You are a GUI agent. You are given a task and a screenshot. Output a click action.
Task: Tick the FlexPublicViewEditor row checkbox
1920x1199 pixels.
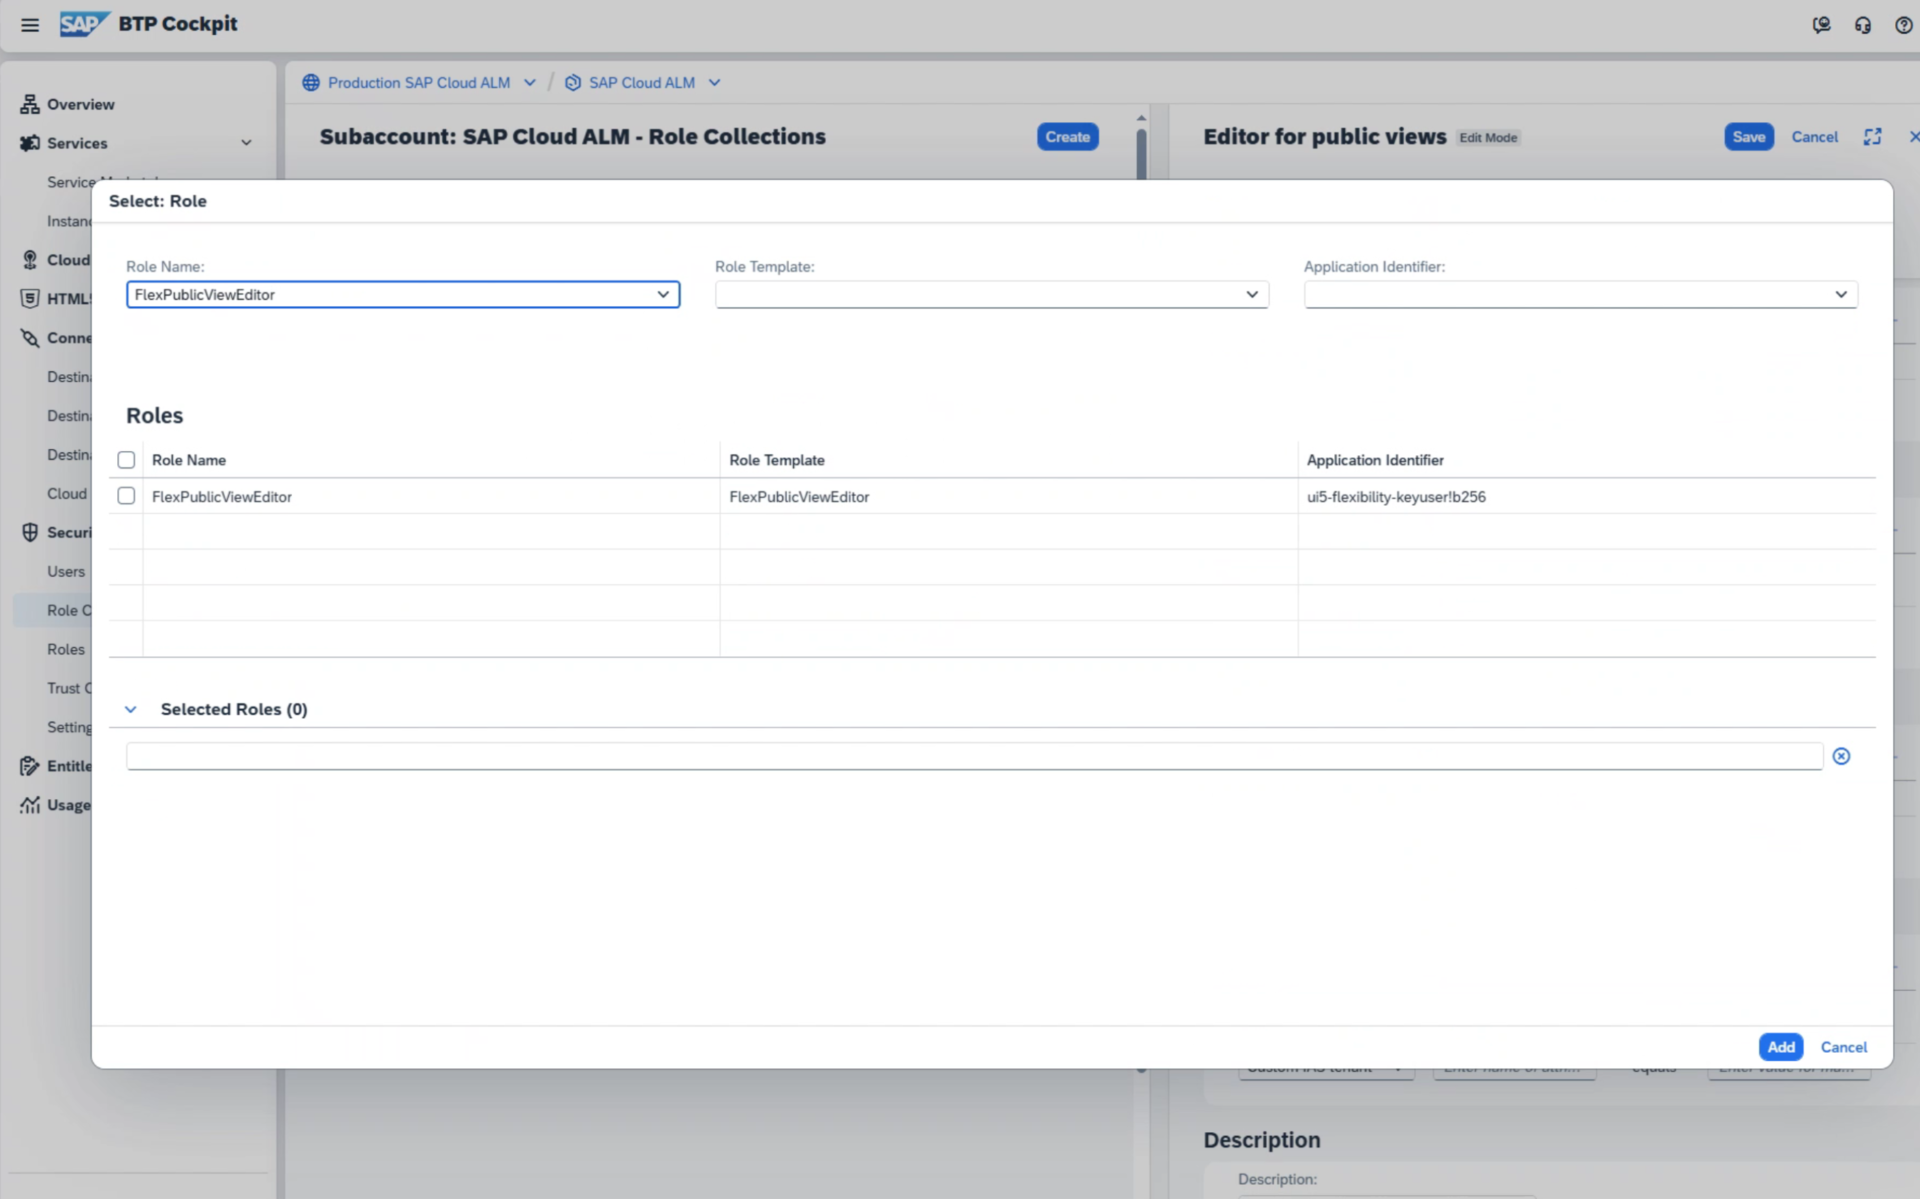tap(126, 496)
